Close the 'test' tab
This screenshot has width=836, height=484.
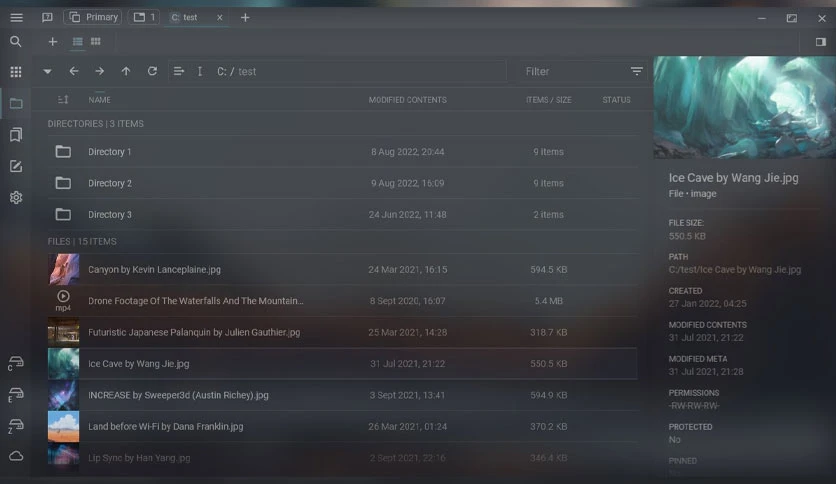220,18
